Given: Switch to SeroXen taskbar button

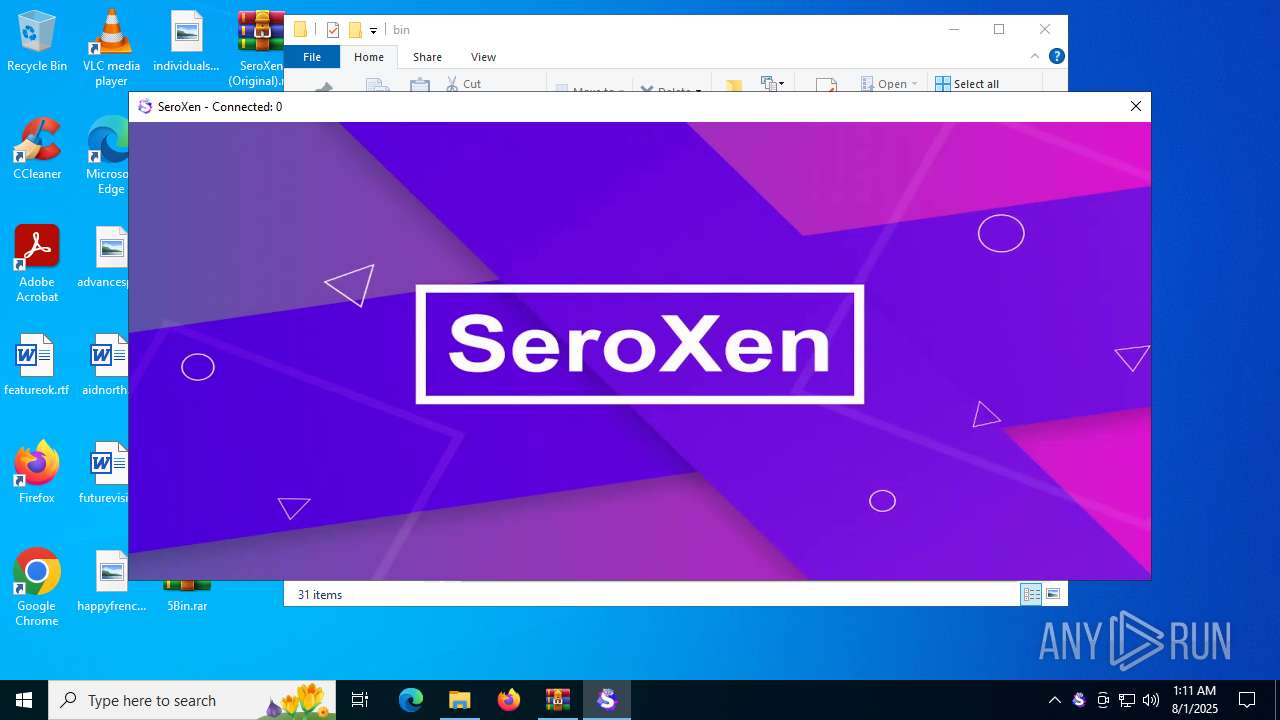Looking at the screenshot, I should (x=607, y=700).
